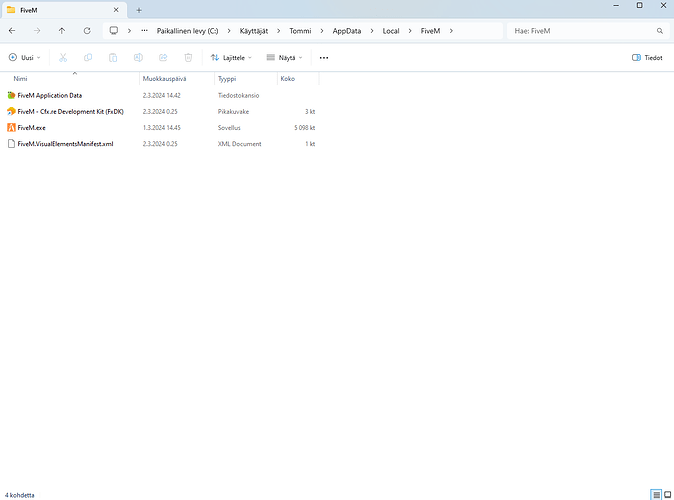Switch to large thumbnails view icon

(668, 495)
